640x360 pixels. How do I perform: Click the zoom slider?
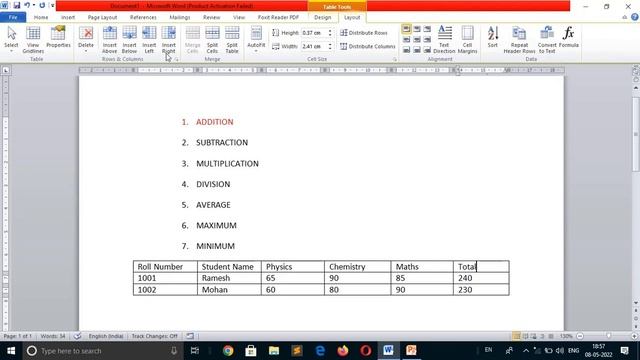tap(609, 336)
